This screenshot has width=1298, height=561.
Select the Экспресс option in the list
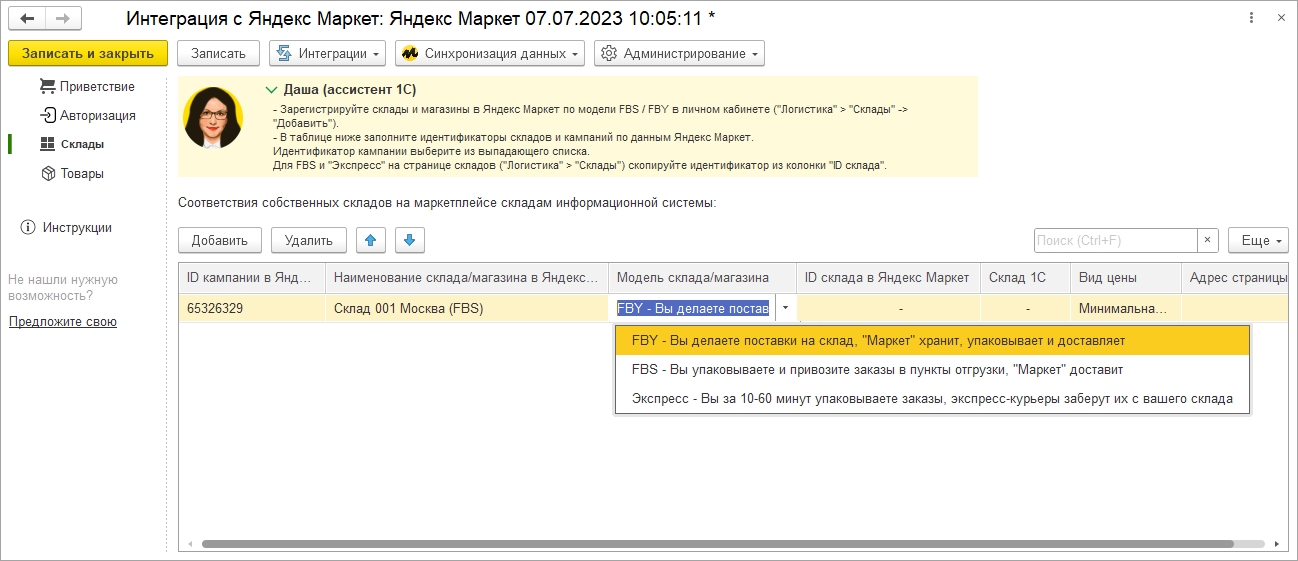pyautogui.click(x=932, y=398)
